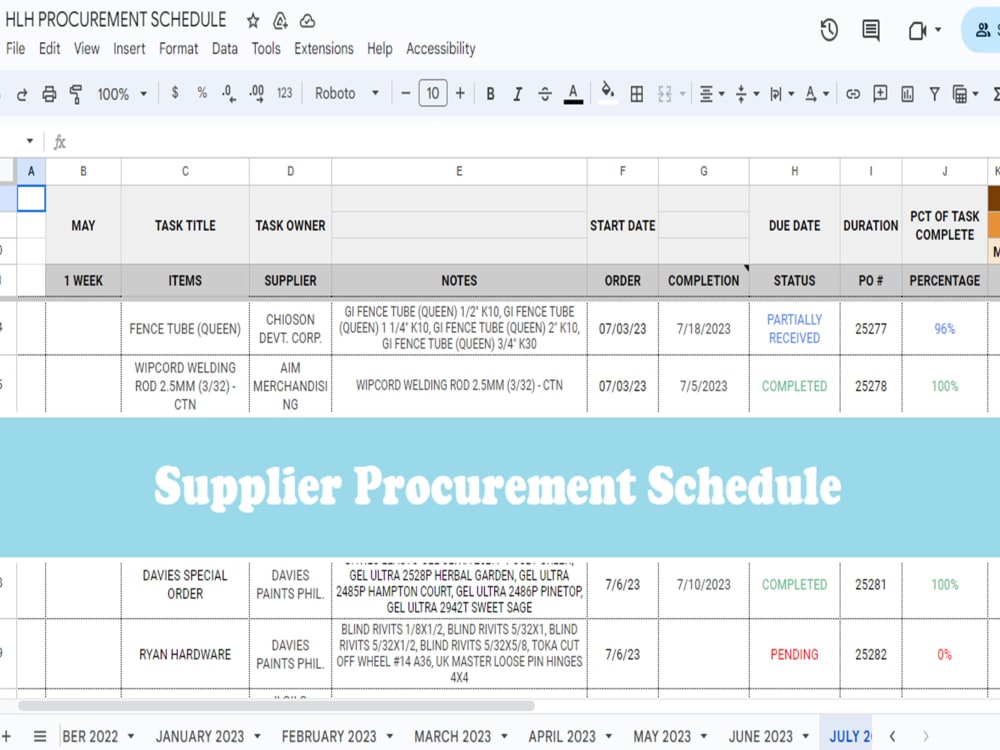Expand the Meet presentation dropdown arrow
The height and width of the screenshot is (750, 1000).
(x=938, y=30)
